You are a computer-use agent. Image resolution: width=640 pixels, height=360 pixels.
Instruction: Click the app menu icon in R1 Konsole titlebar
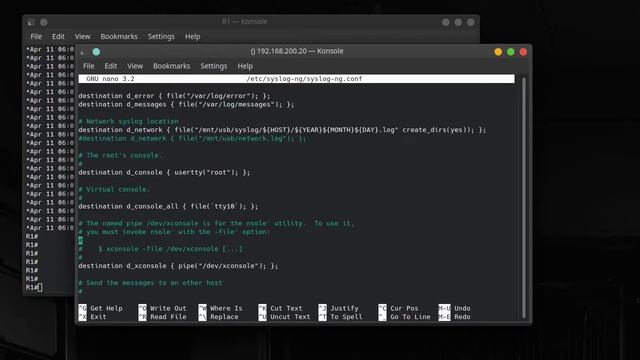(31, 22)
